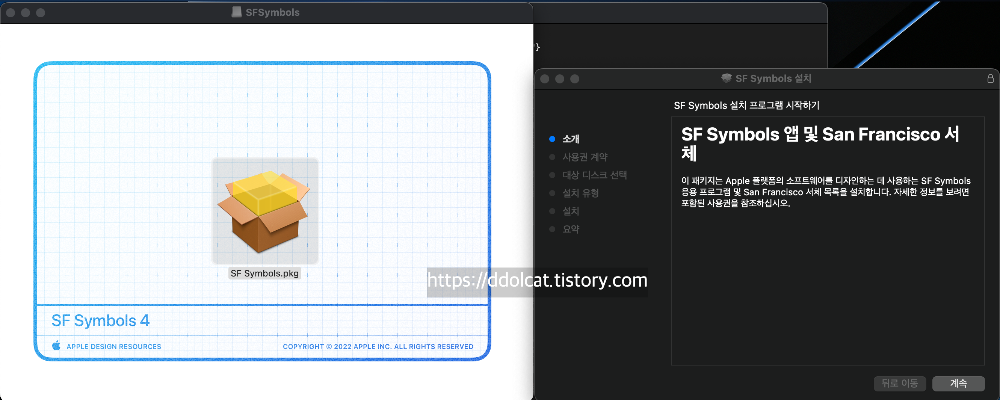Screen dimensions: 1000x400
Task: Click the SF Symbols.pkg file name label
Action: (x=264, y=272)
